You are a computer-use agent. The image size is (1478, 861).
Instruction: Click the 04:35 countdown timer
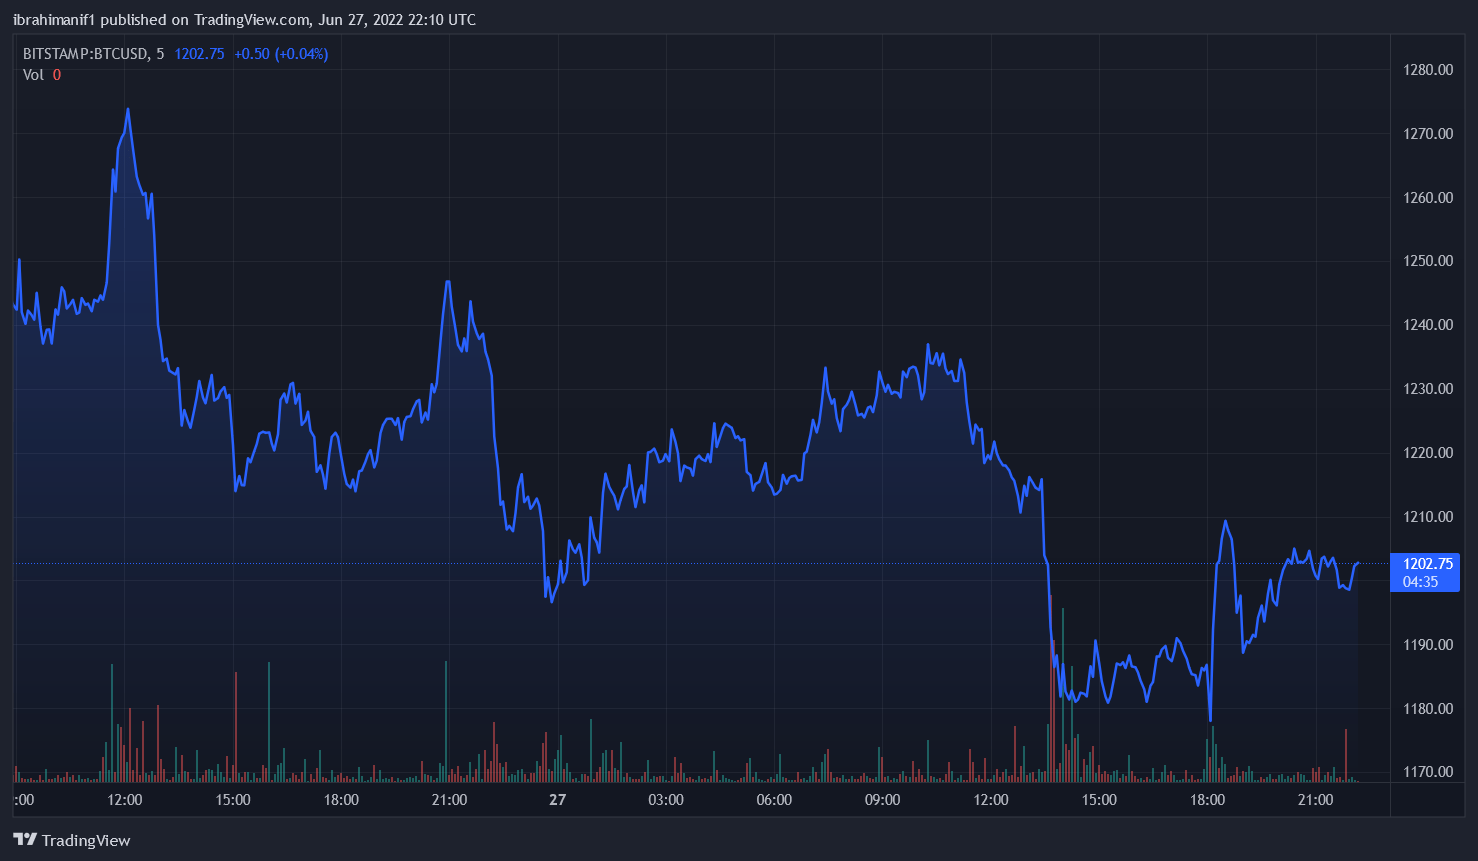[1420, 582]
